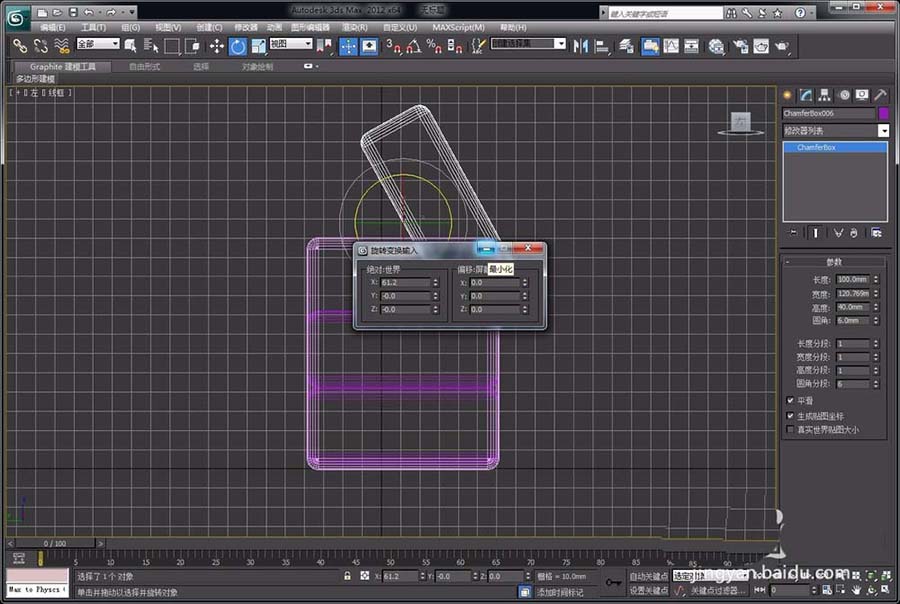This screenshot has height=604, width=900.
Task: Toggle the 平滑 smooth checkbox
Action: [791, 400]
